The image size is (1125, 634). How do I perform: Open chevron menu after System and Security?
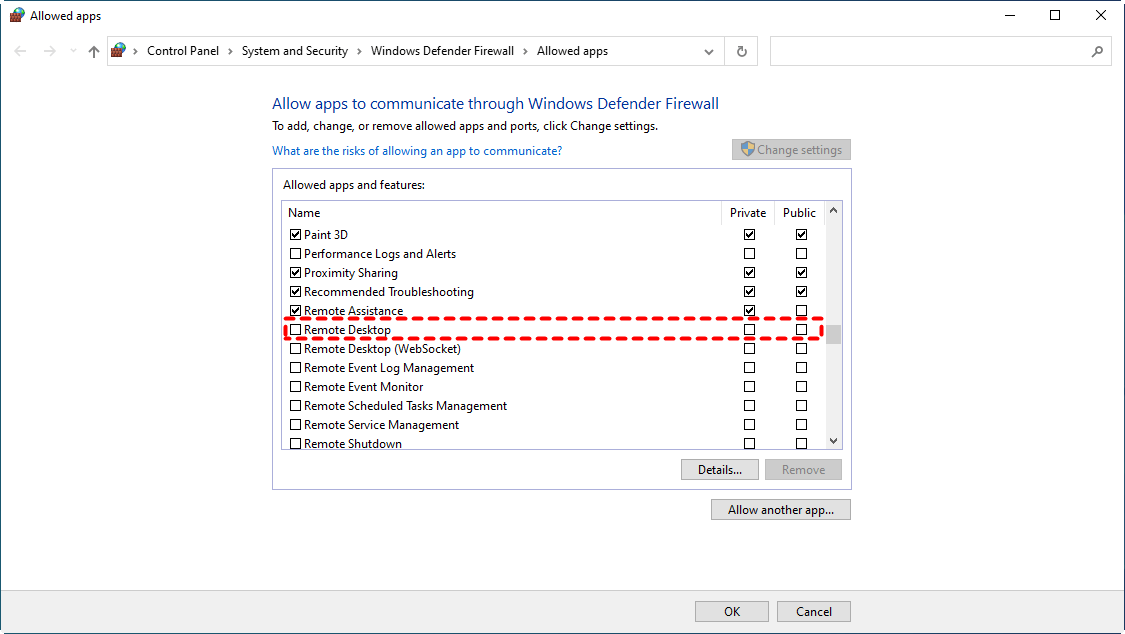pos(359,51)
